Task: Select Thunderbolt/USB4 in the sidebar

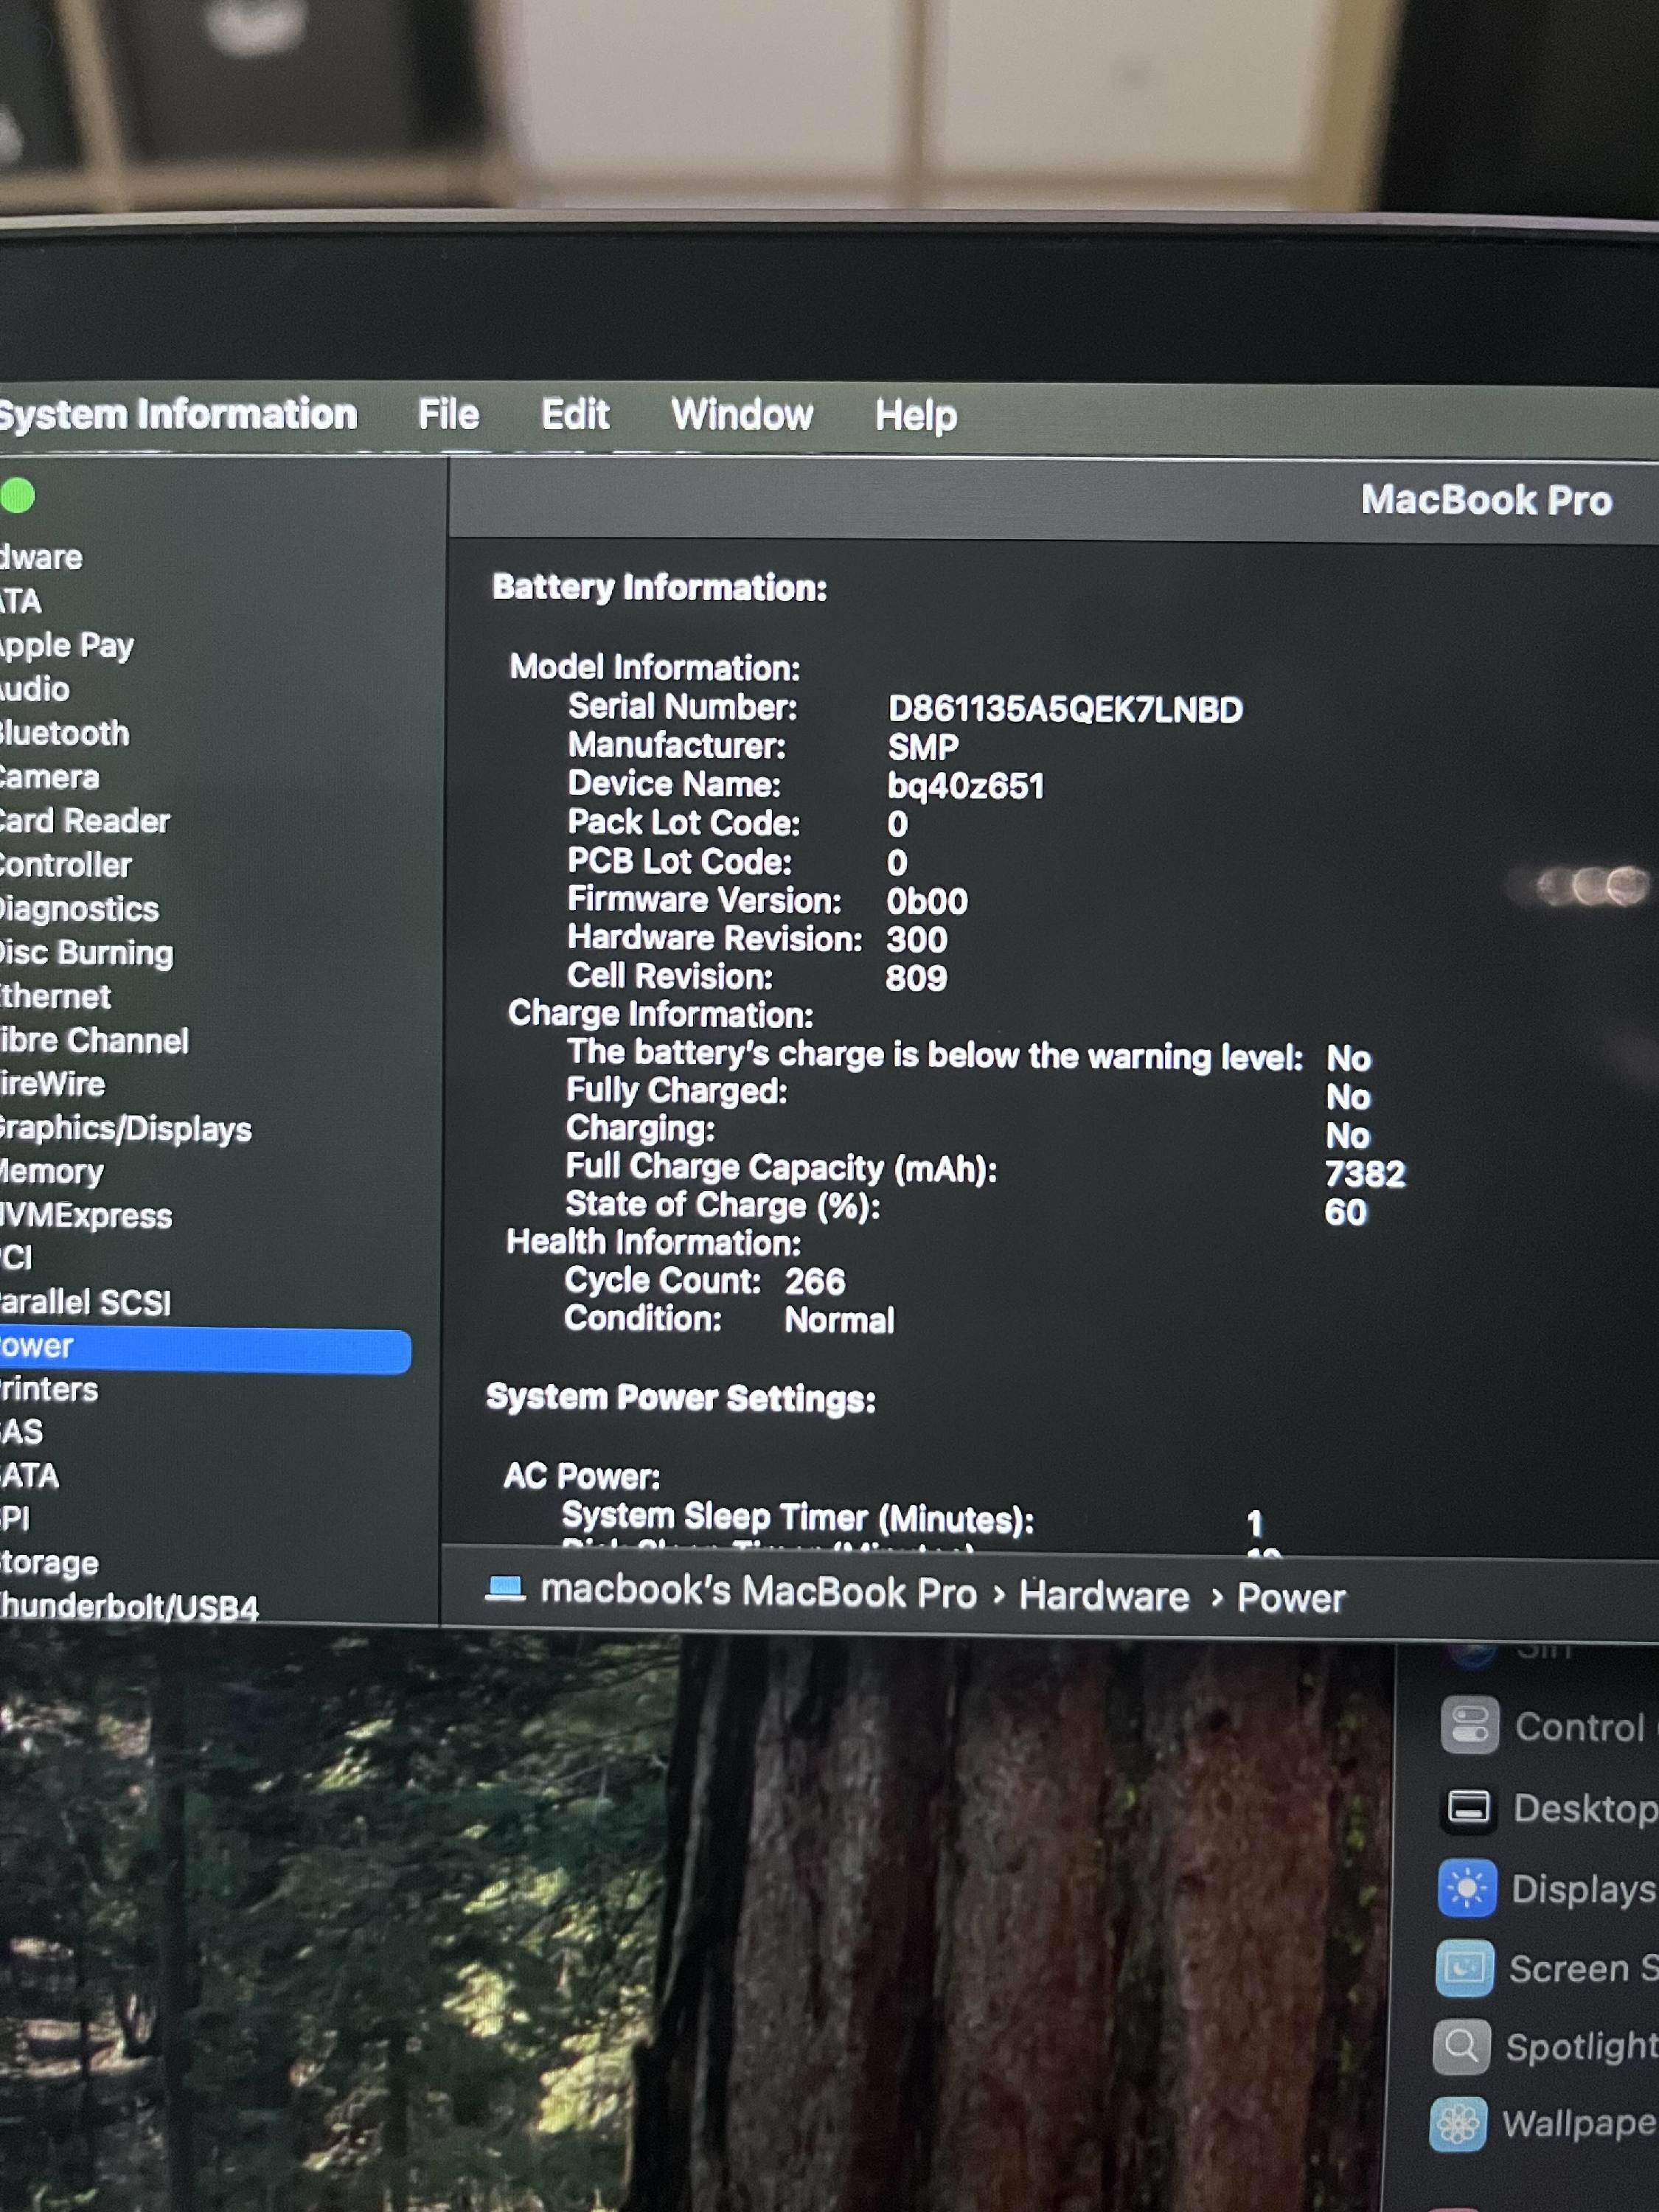Action: pyautogui.click(x=129, y=1607)
